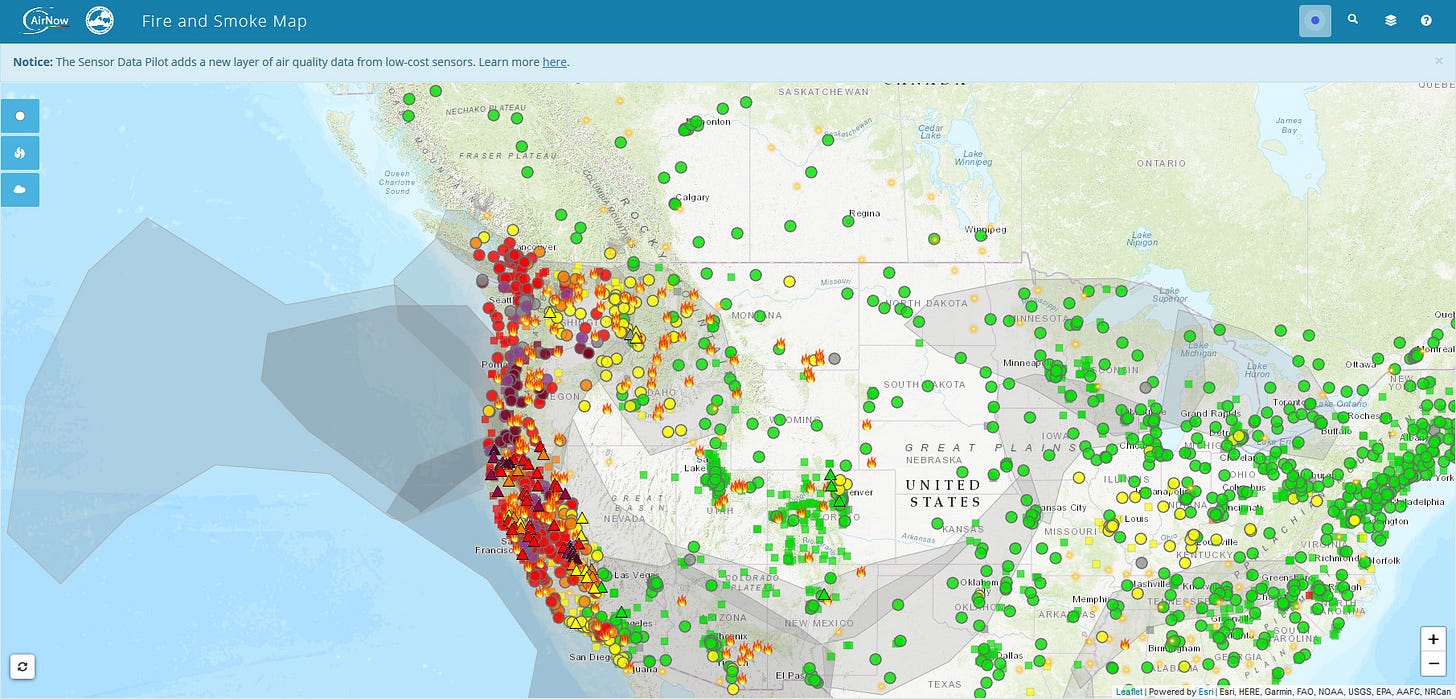1456x699 pixels.
Task: Click the 'Lake Nipigon' label
Action: click(x=1141, y=237)
